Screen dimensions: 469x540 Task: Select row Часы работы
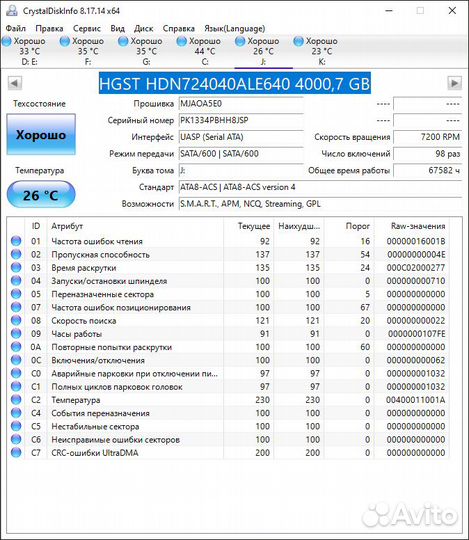coord(228,334)
